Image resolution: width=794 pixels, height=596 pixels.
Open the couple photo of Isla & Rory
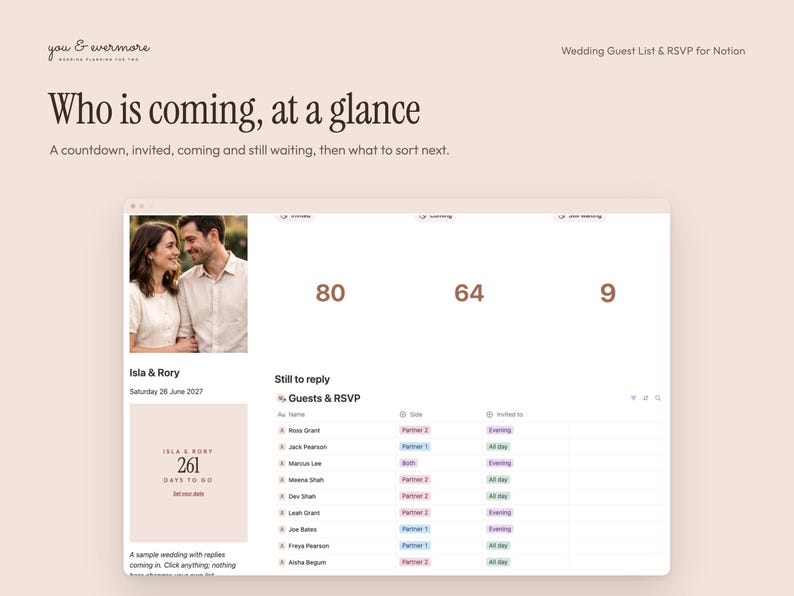click(188, 284)
